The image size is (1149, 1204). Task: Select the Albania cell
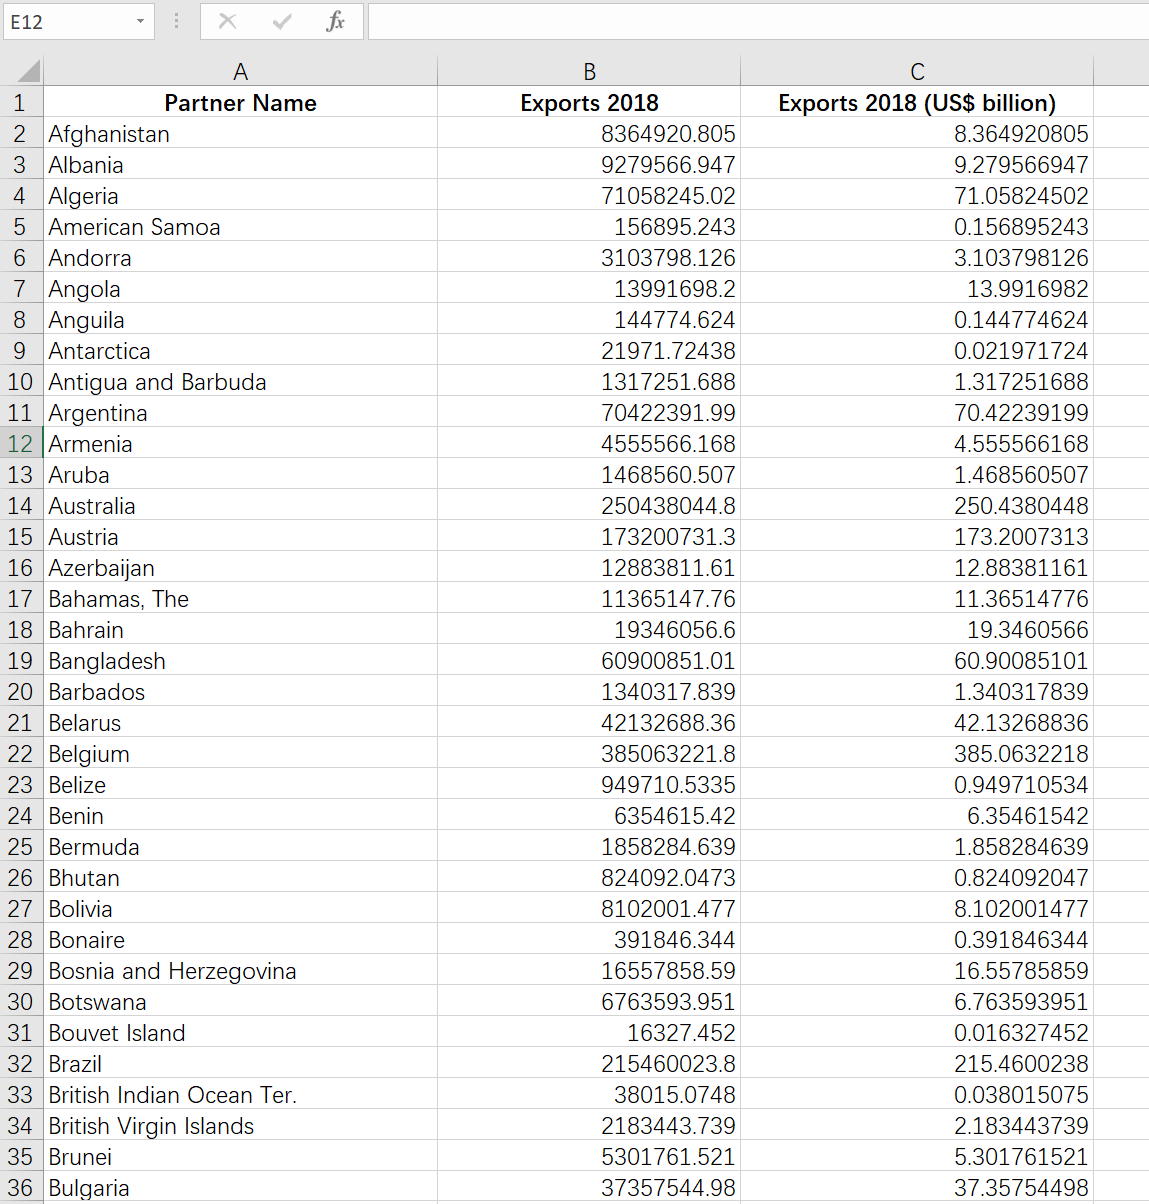coord(240,164)
